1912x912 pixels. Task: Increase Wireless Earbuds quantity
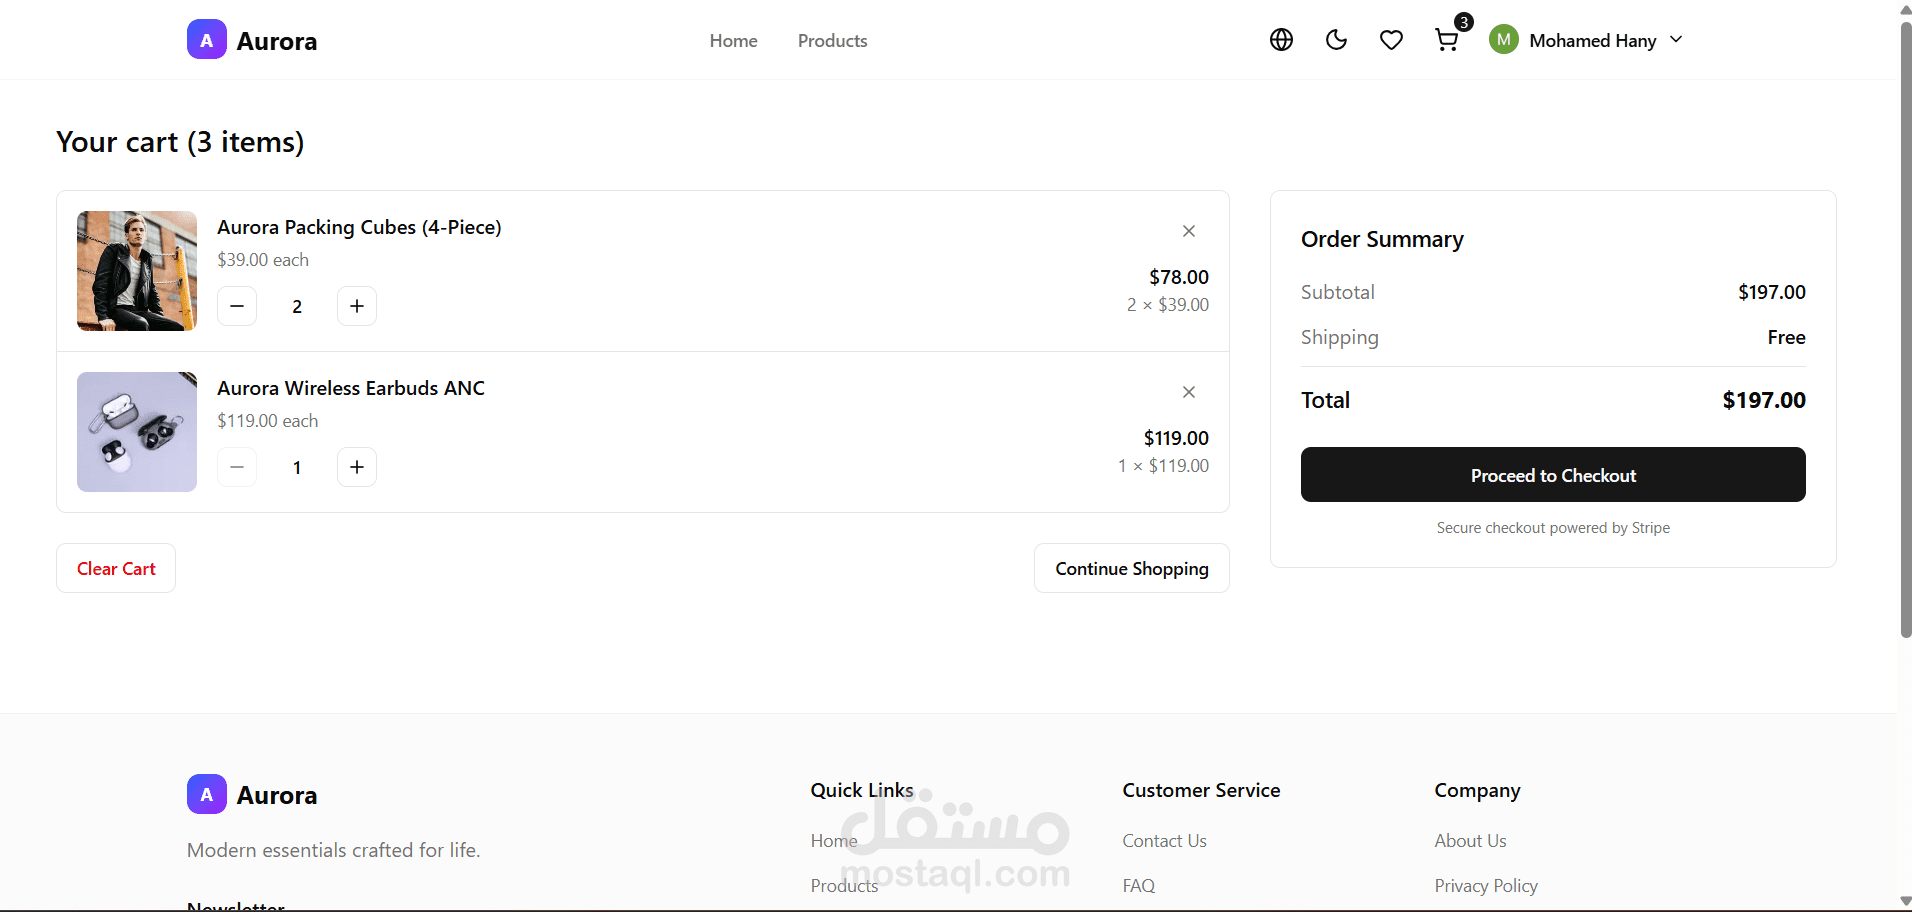[x=357, y=467]
